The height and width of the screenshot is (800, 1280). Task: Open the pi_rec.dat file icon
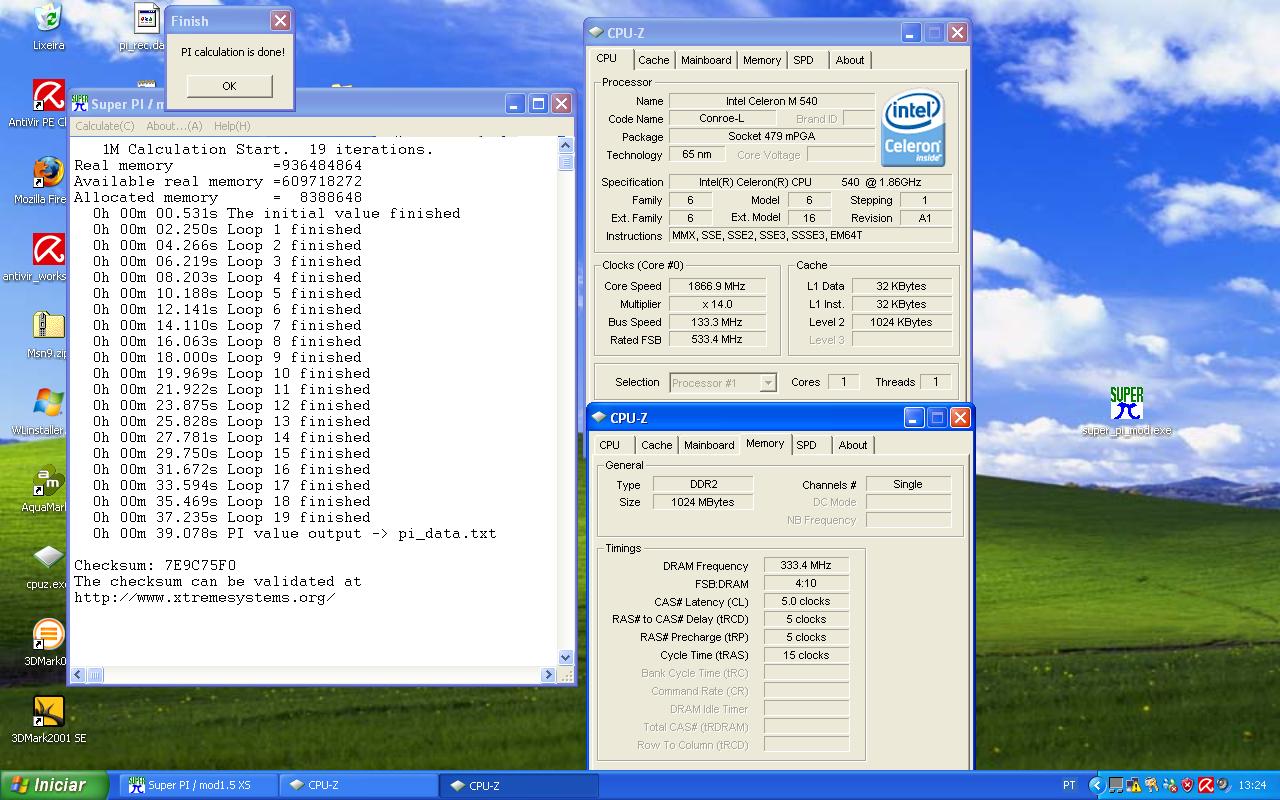pyautogui.click(x=146, y=27)
